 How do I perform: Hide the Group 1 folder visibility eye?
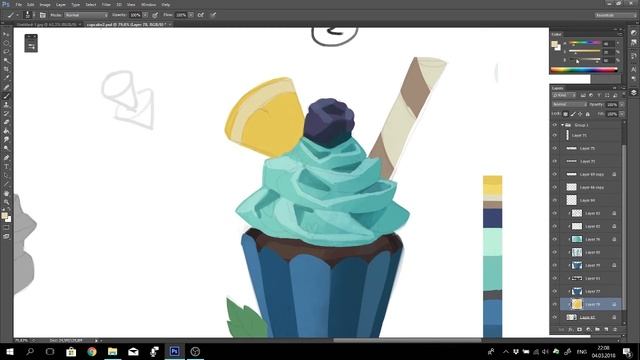click(x=555, y=125)
